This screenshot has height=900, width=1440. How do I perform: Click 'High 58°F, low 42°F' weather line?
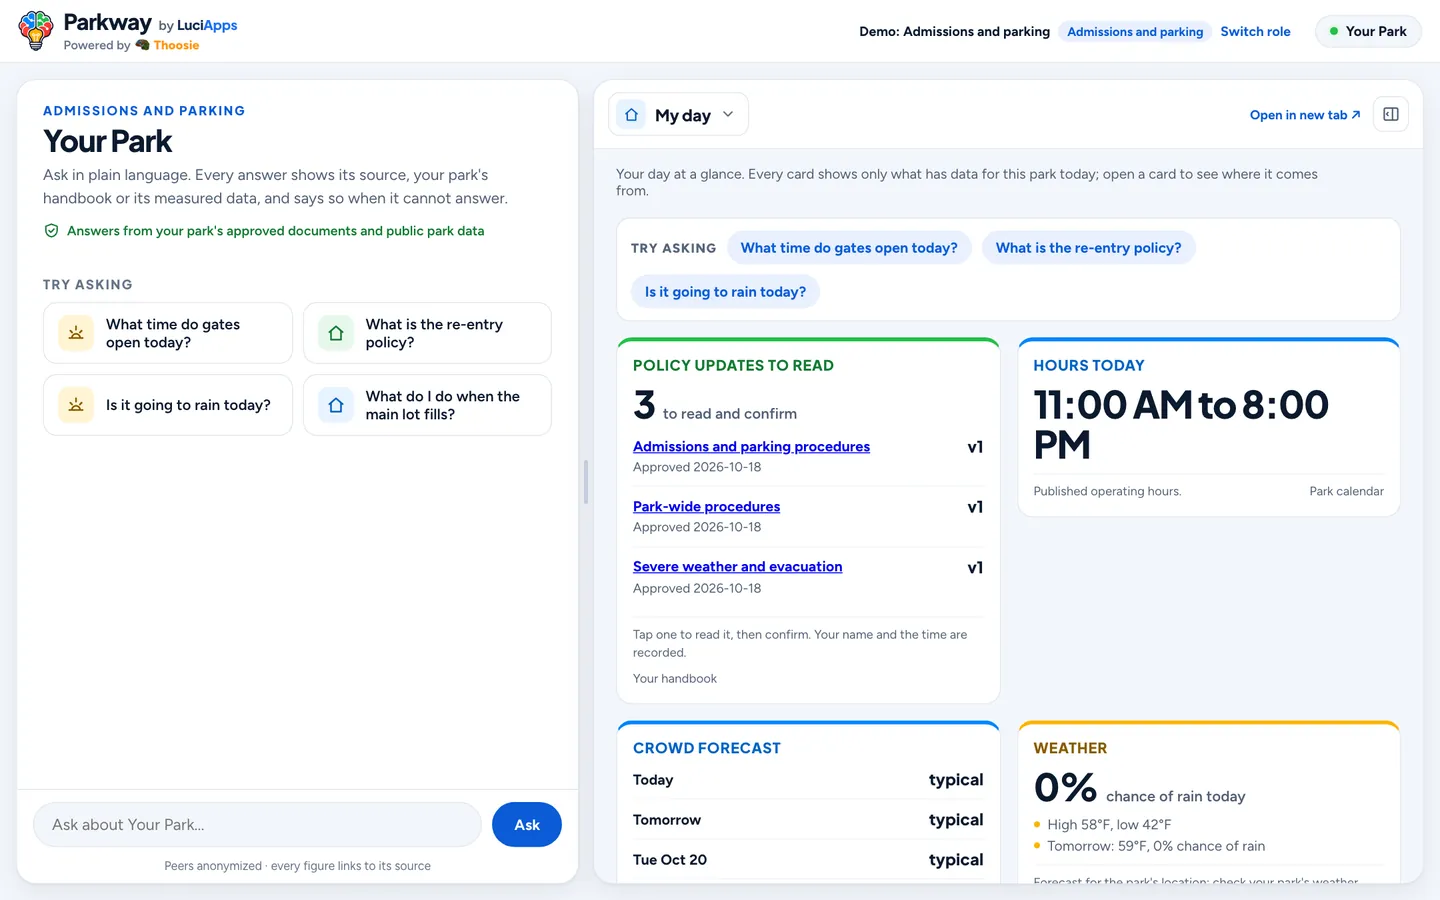pos(1109,825)
